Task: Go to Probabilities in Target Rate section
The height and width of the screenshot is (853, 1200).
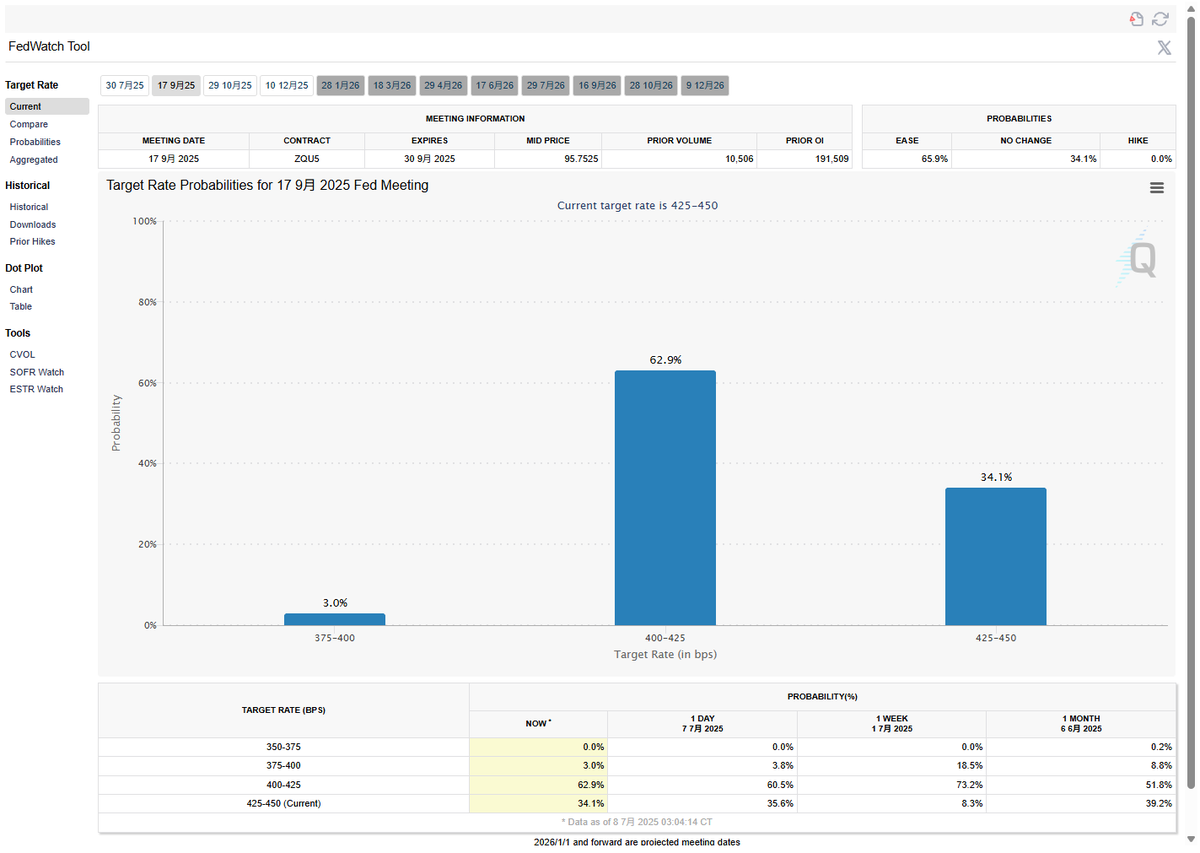Action: coord(35,142)
